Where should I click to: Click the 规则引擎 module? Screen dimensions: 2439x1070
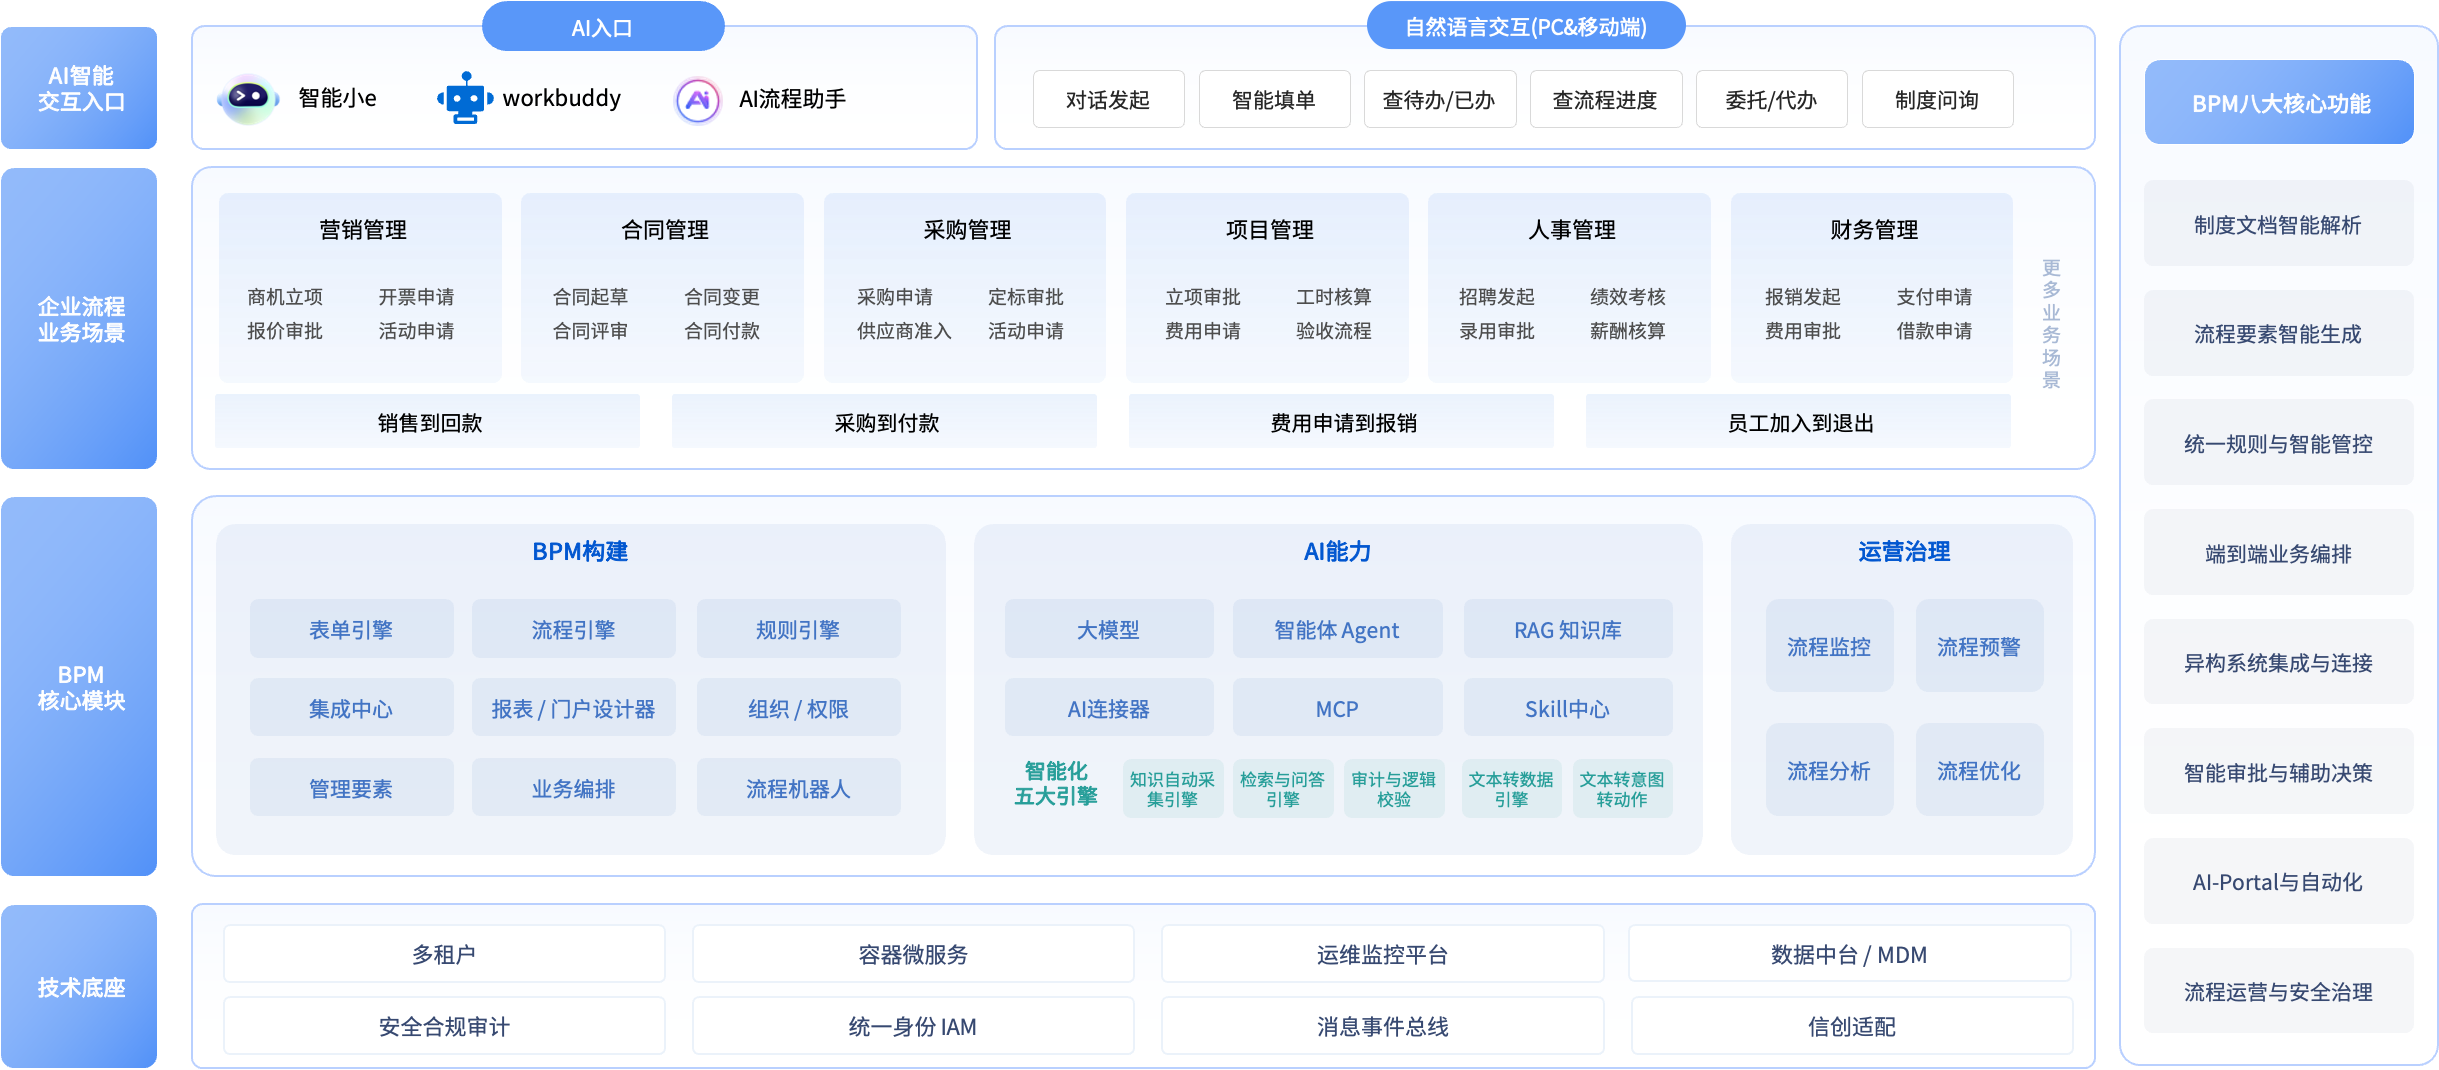tap(799, 629)
